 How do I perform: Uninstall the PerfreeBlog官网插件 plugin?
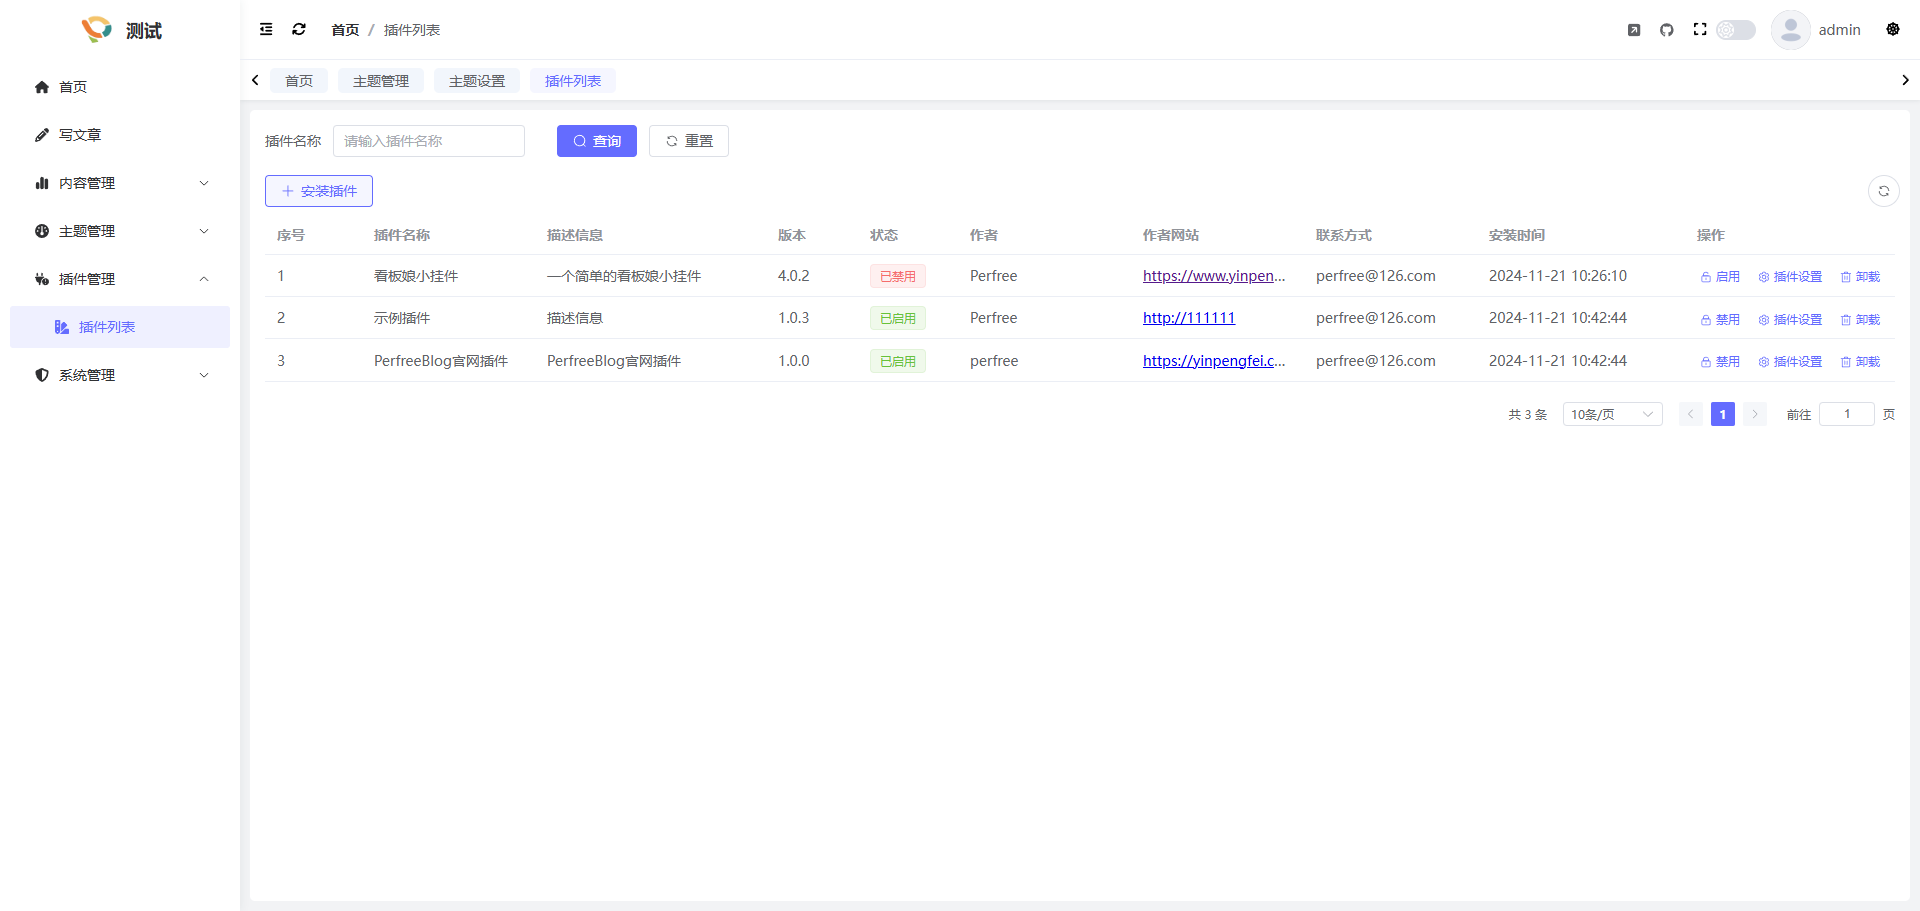(x=1860, y=362)
